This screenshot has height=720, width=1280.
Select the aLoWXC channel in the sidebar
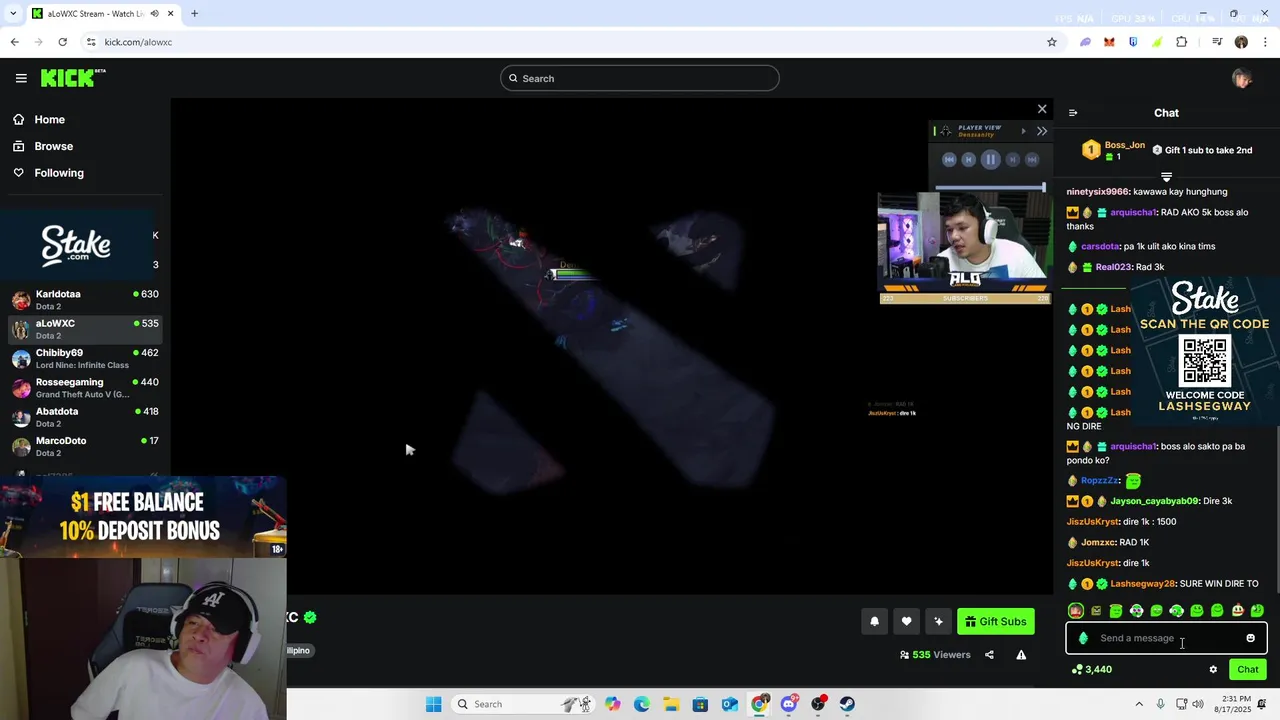pyautogui.click(x=85, y=328)
